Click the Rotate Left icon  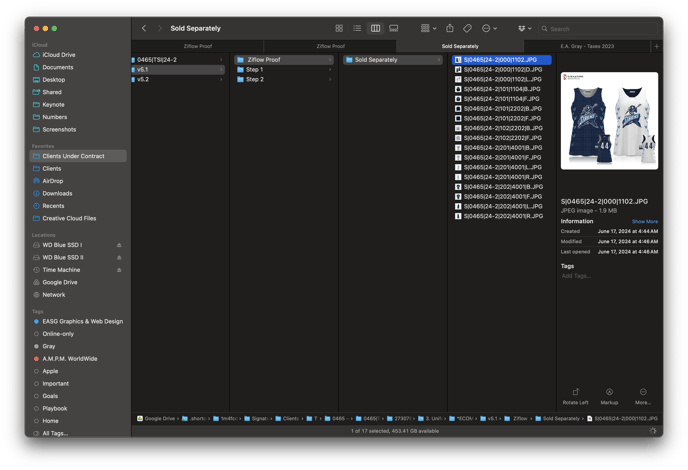(x=576, y=392)
